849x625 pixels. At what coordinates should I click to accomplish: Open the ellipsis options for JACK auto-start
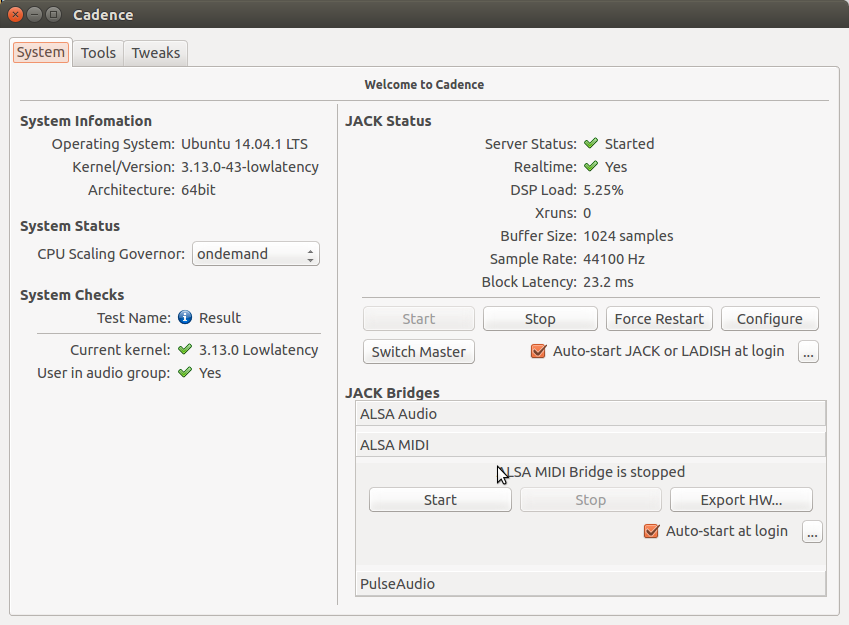pyautogui.click(x=809, y=352)
